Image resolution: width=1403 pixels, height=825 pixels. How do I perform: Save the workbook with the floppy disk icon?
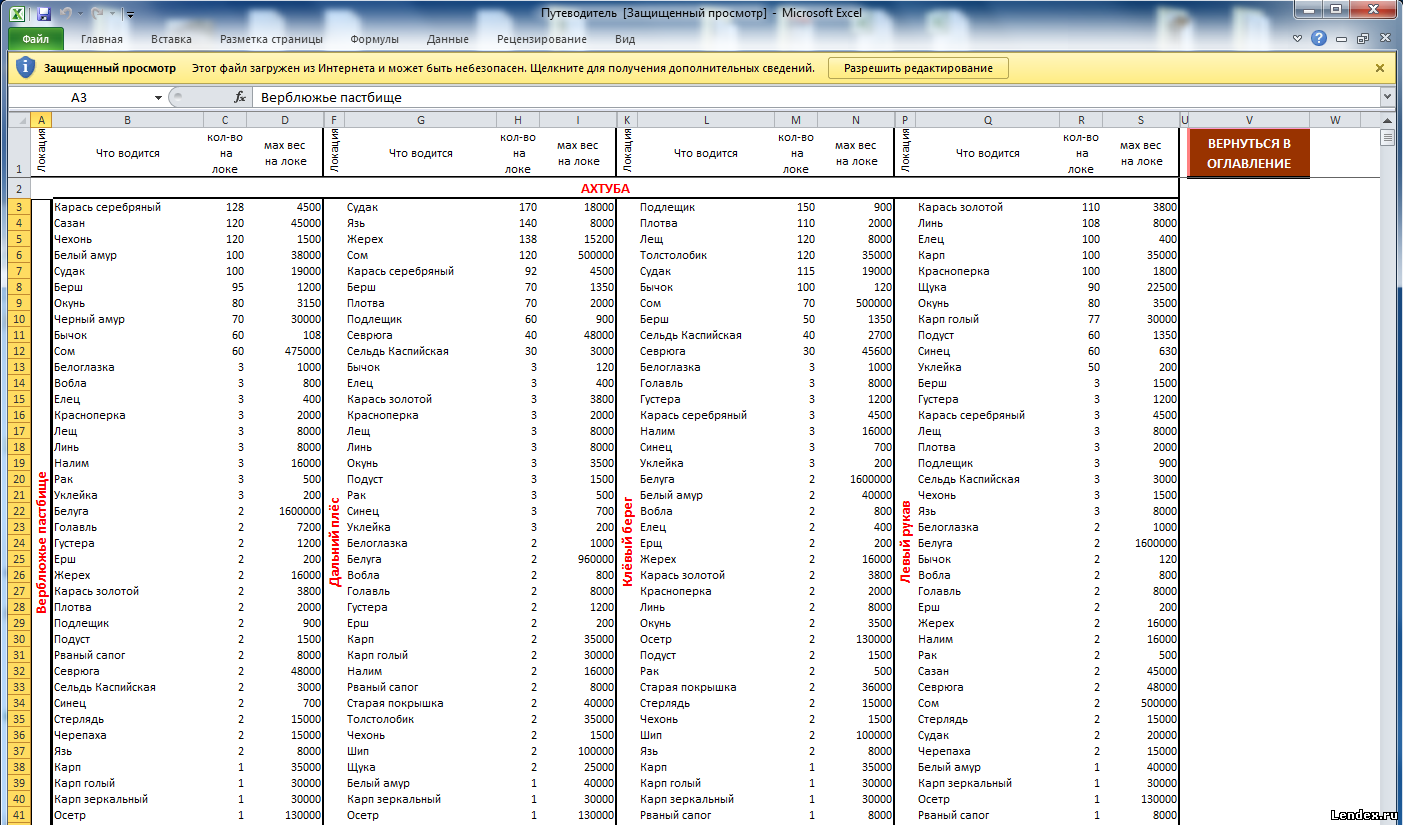click(43, 14)
